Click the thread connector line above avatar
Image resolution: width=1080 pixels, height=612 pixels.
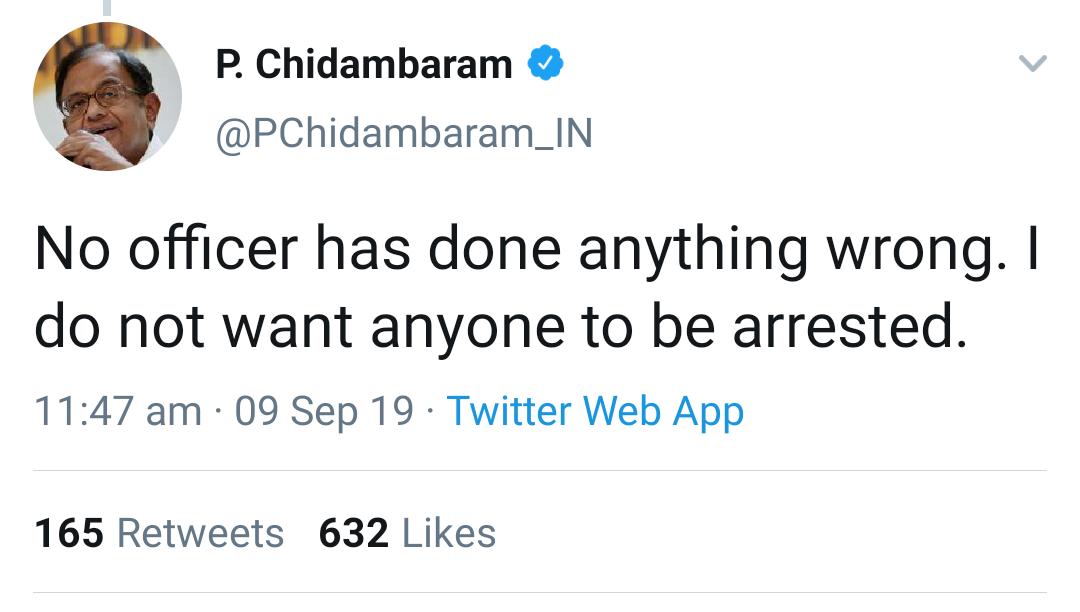(107, 8)
